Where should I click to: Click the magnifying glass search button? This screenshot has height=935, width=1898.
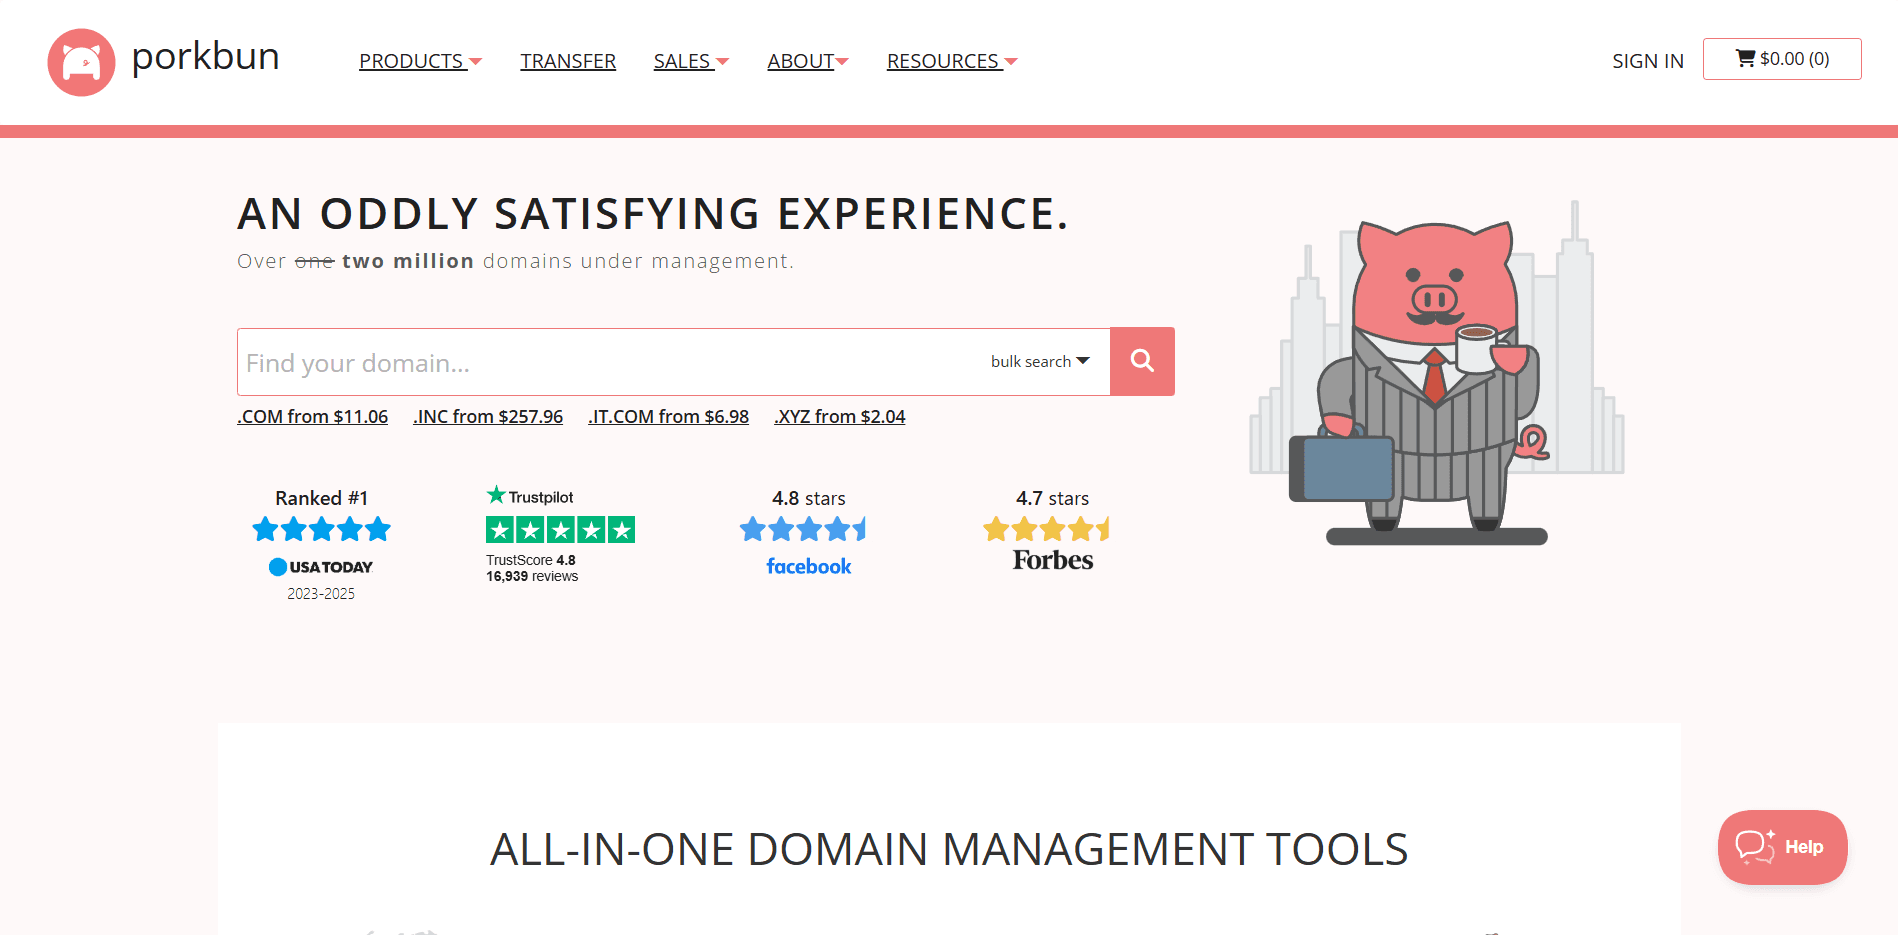pos(1142,361)
